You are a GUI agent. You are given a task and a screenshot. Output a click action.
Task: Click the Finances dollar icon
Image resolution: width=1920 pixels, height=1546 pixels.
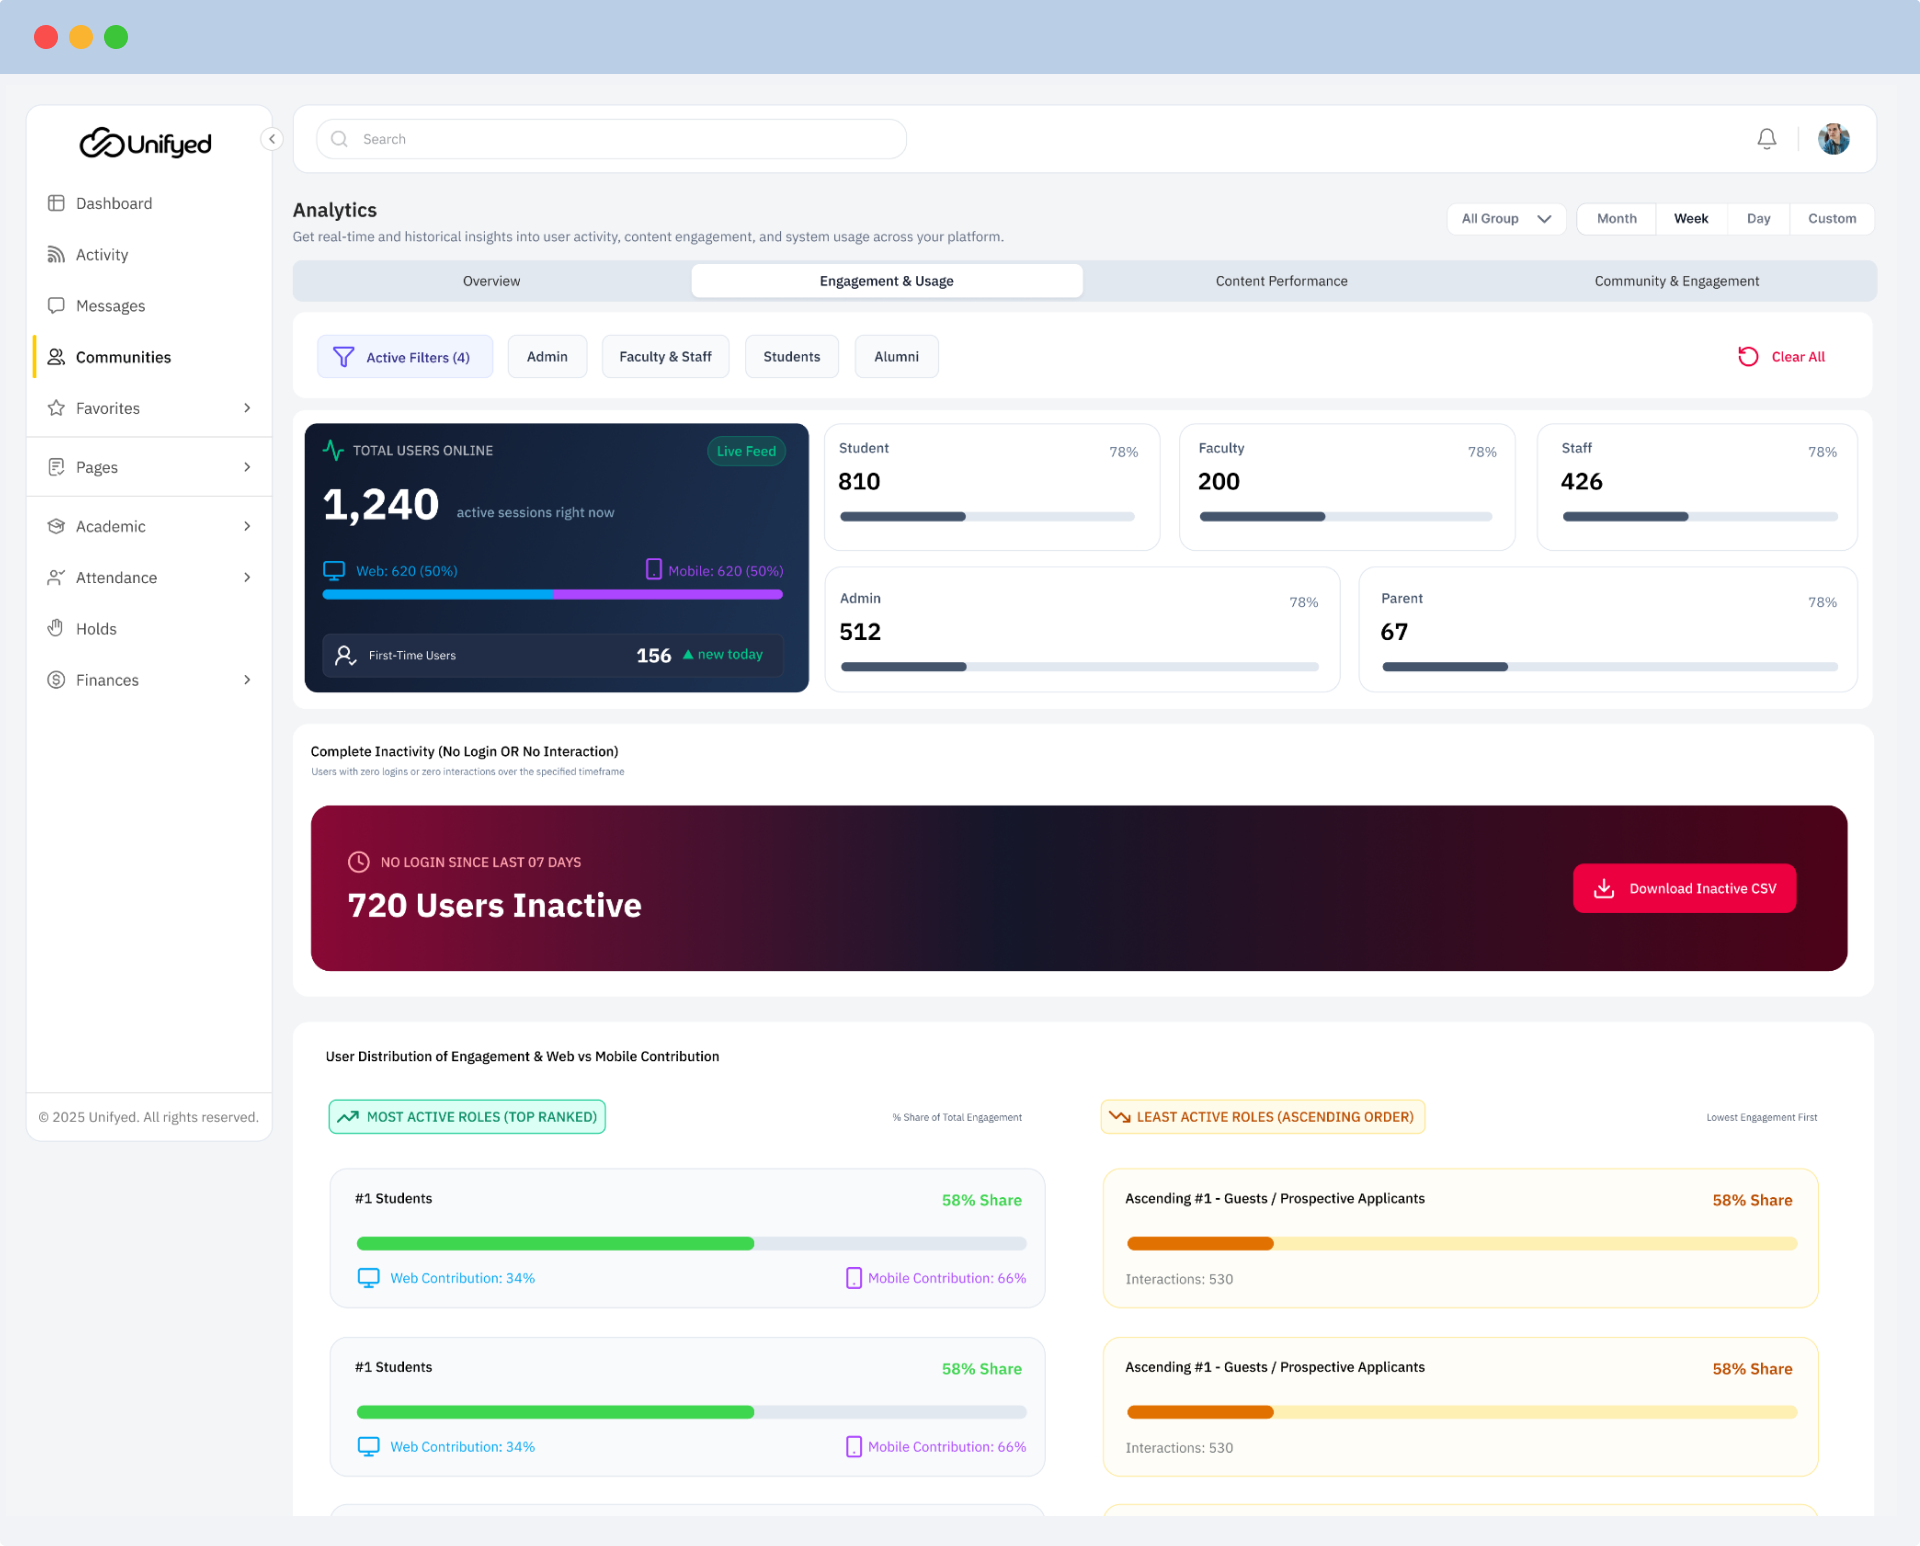tap(56, 680)
